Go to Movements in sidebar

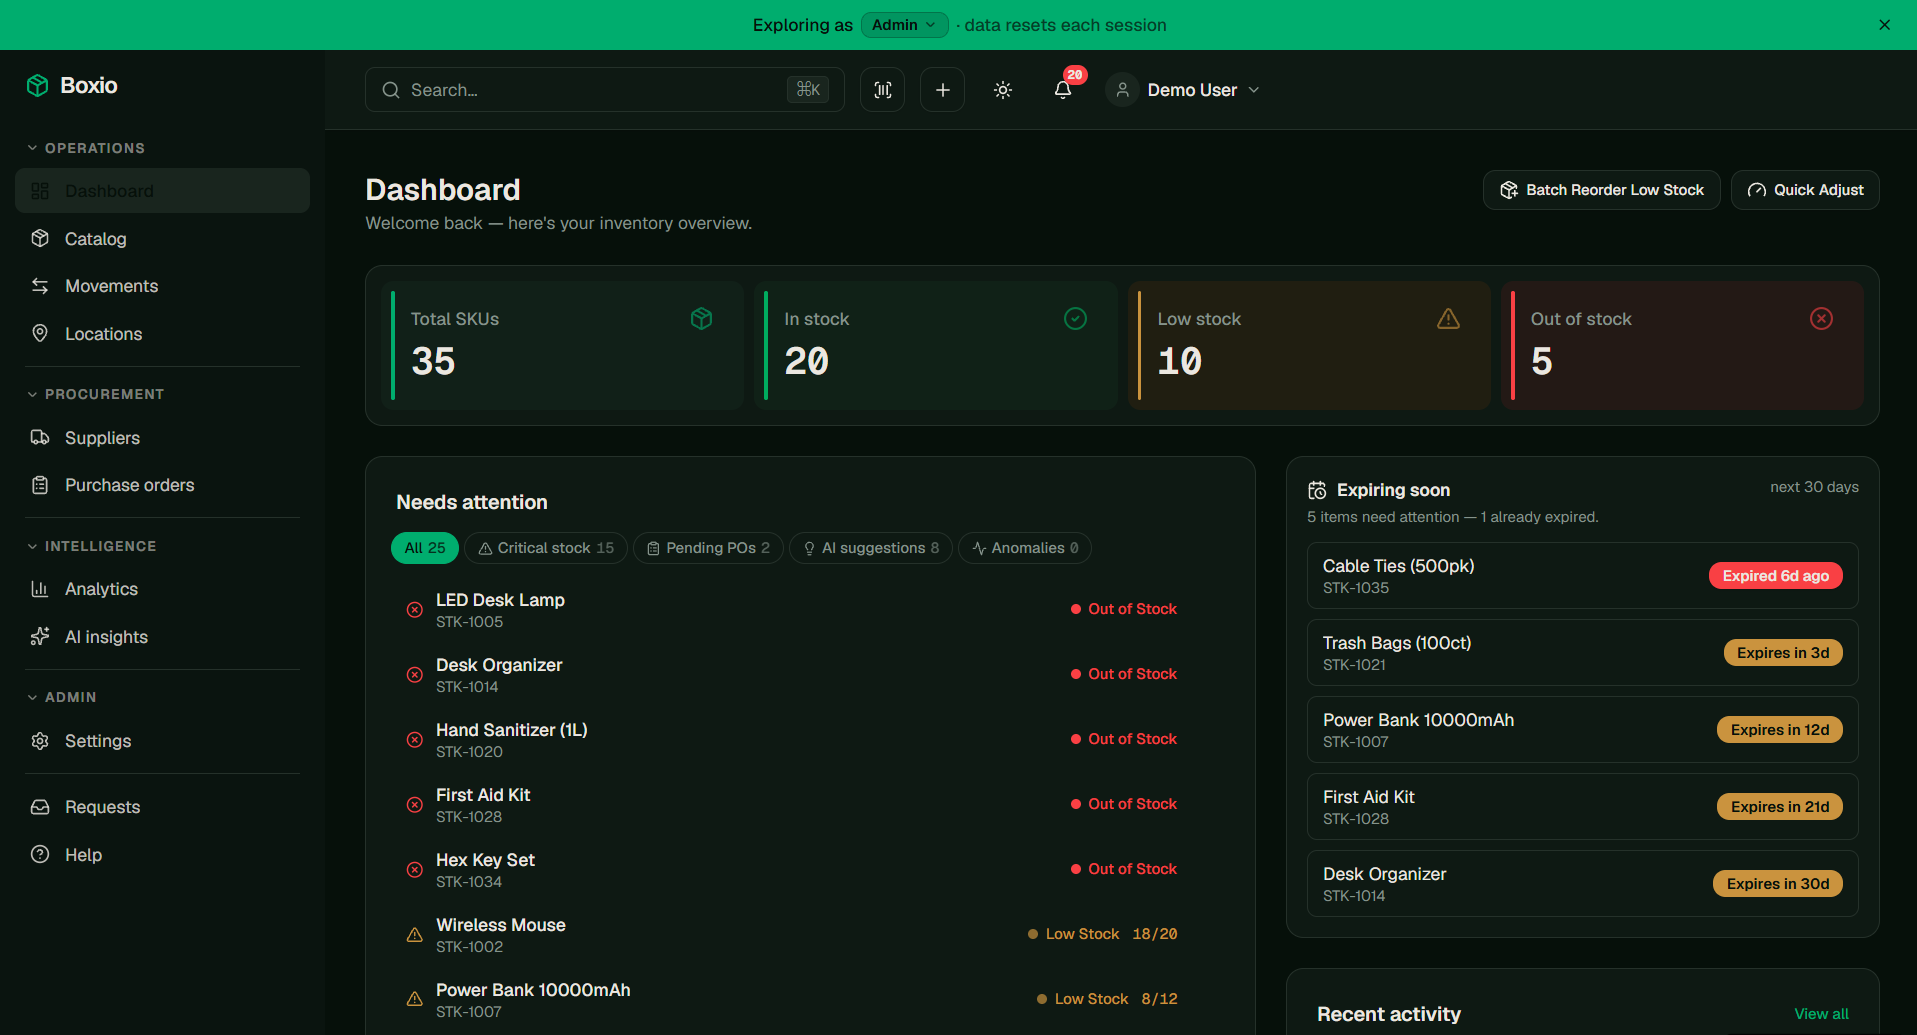coord(162,286)
